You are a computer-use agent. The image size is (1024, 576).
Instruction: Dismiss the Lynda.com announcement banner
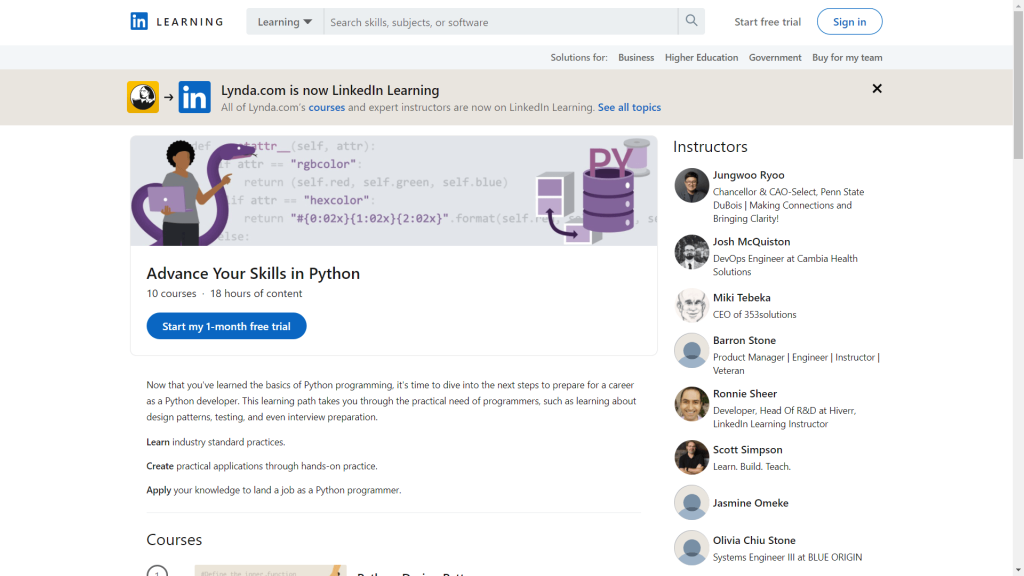[x=877, y=88]
